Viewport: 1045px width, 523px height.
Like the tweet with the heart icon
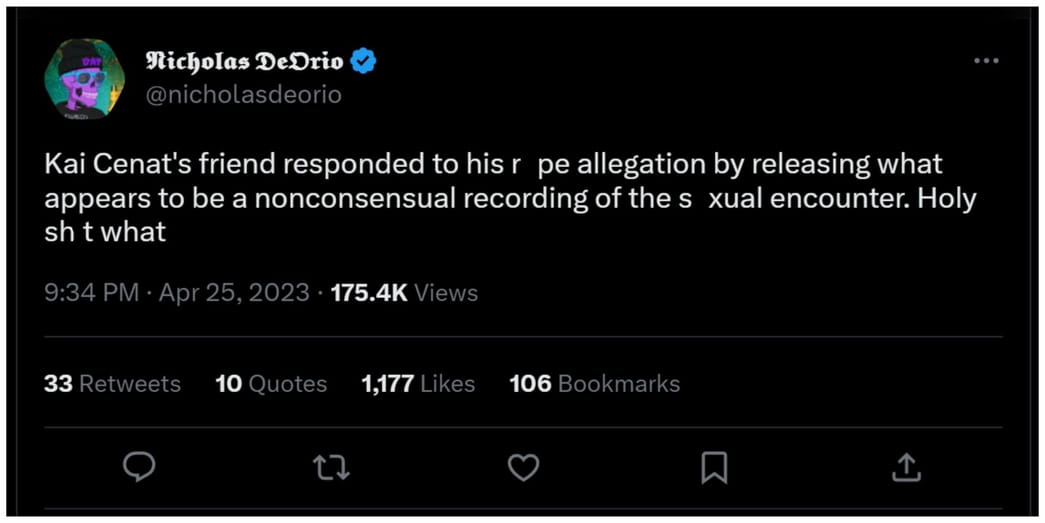click(523, 466)
